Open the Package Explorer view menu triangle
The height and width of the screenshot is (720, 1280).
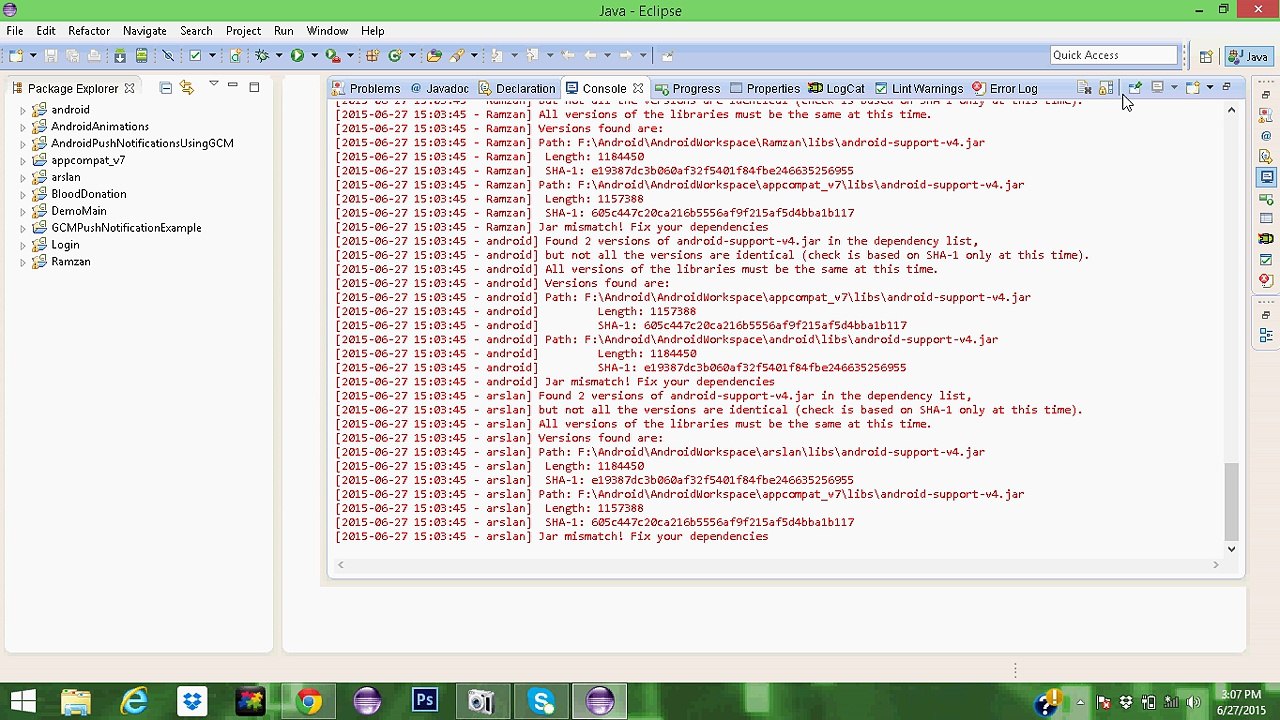pos(213,85)
